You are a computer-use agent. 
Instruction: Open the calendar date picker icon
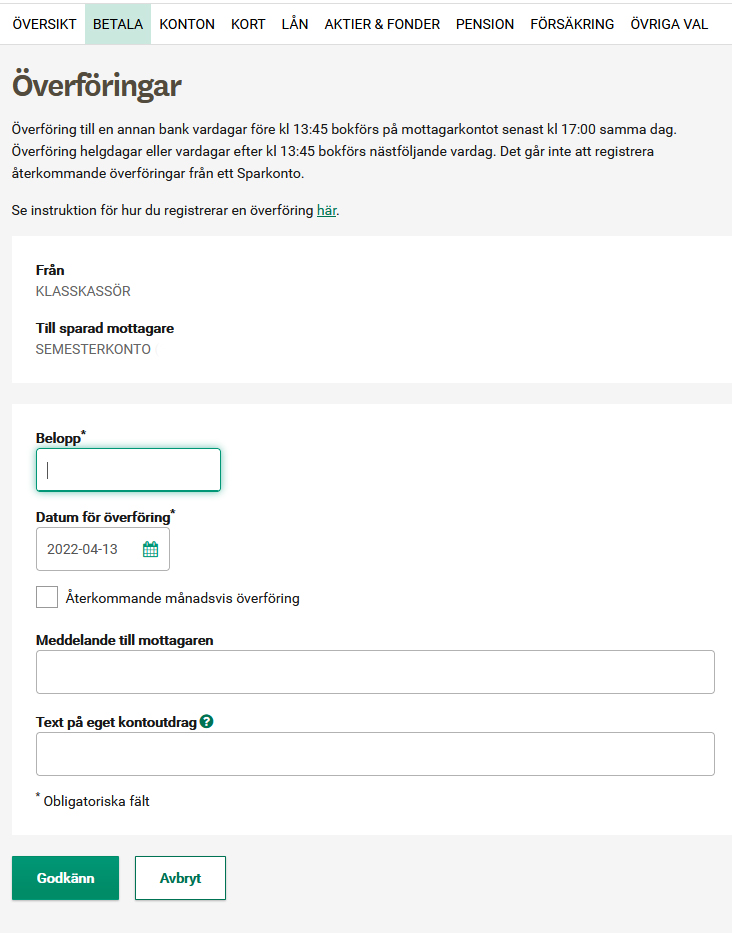tap(151, 549)
